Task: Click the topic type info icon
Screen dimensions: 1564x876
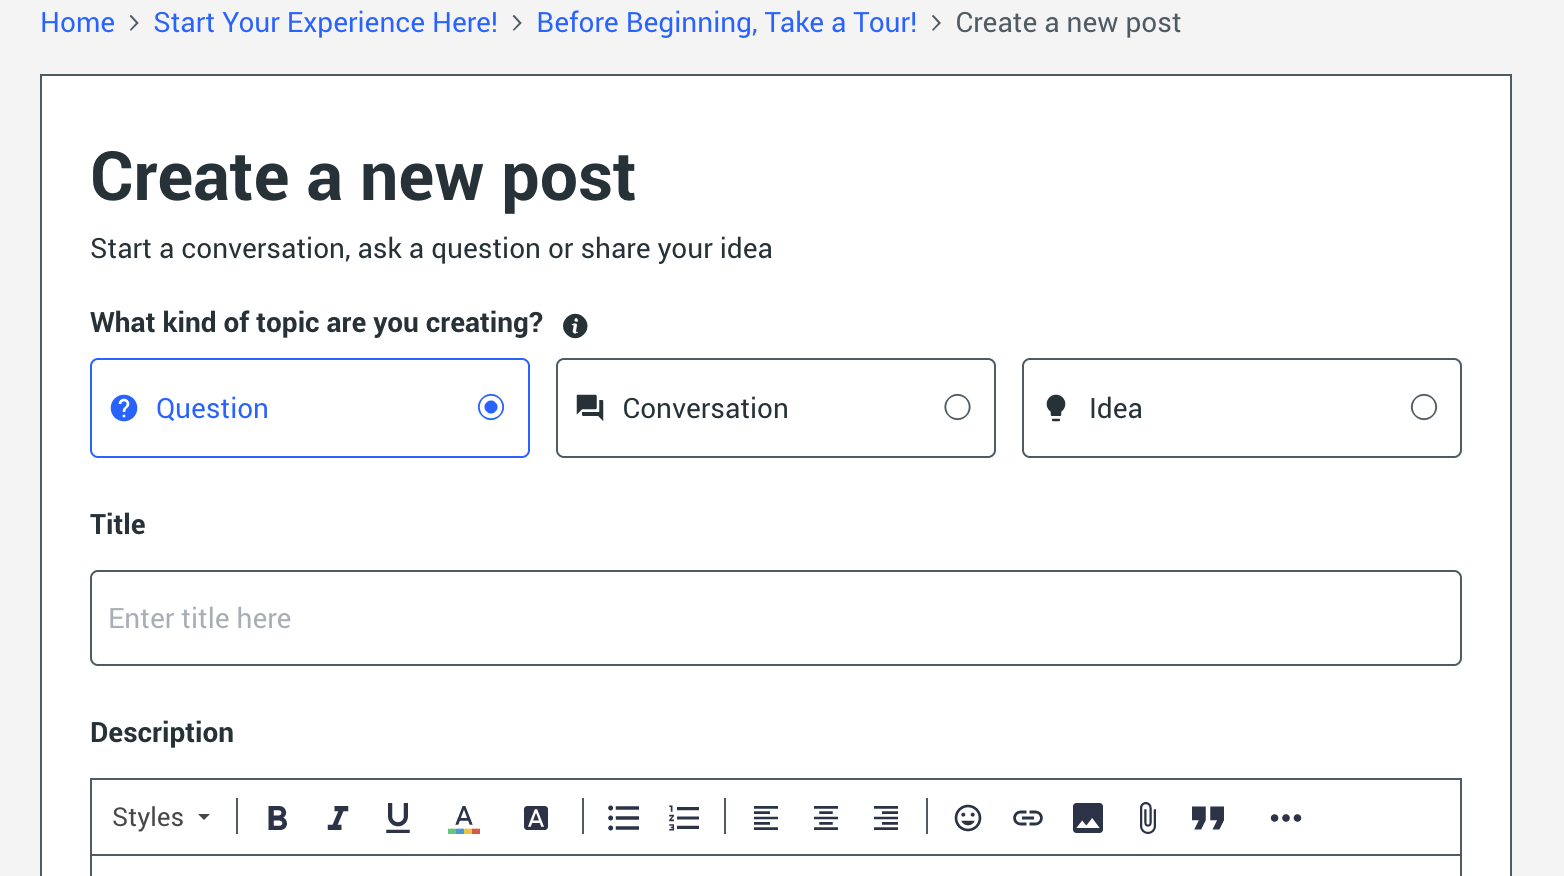Action: pos(575,325)
